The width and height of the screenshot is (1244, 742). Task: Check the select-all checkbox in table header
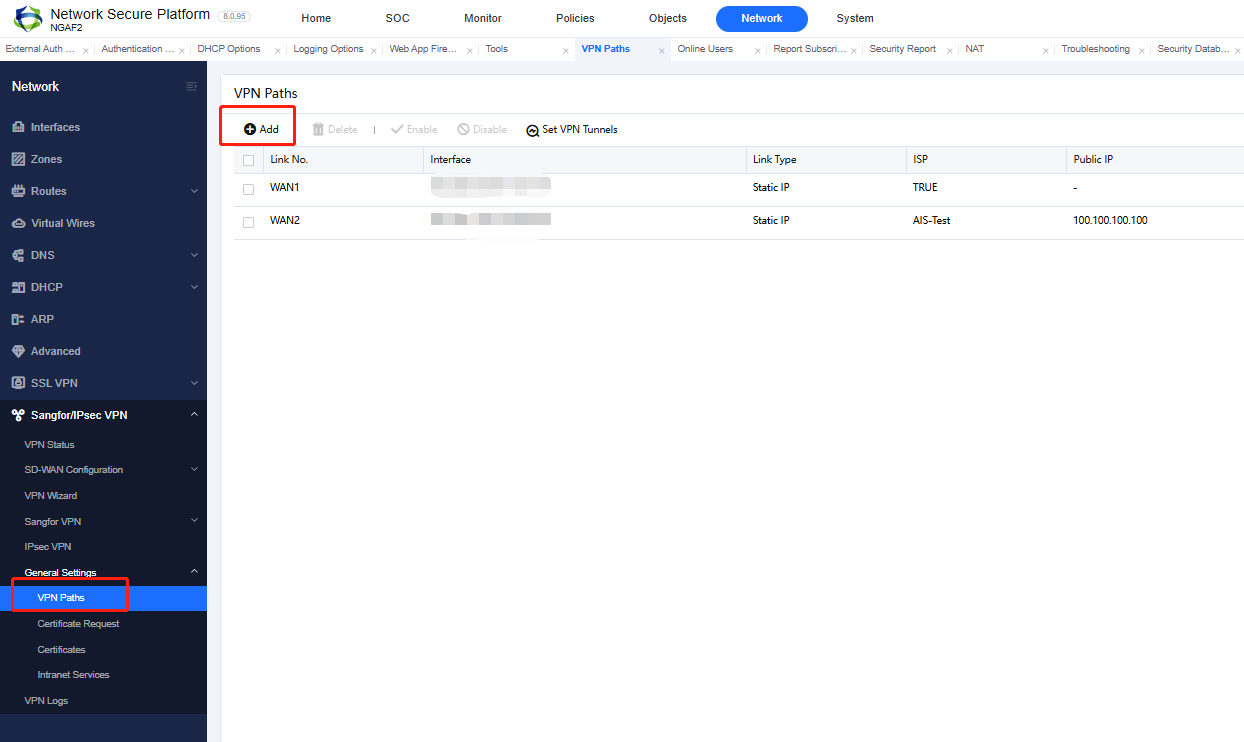click(248, 159)
